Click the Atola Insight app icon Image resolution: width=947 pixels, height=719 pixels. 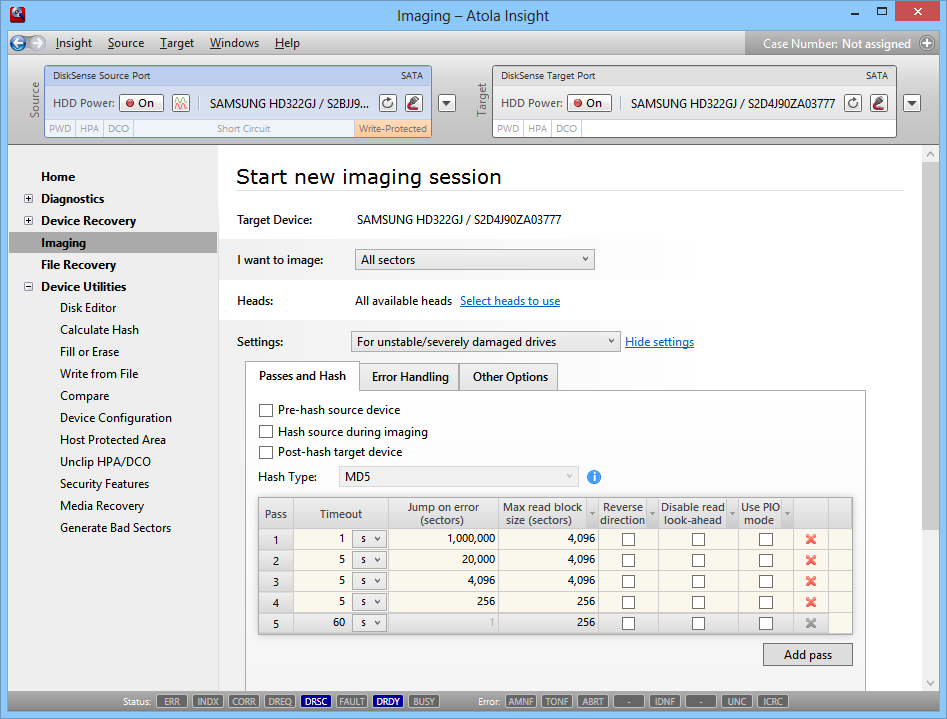(x=18, y=14)
